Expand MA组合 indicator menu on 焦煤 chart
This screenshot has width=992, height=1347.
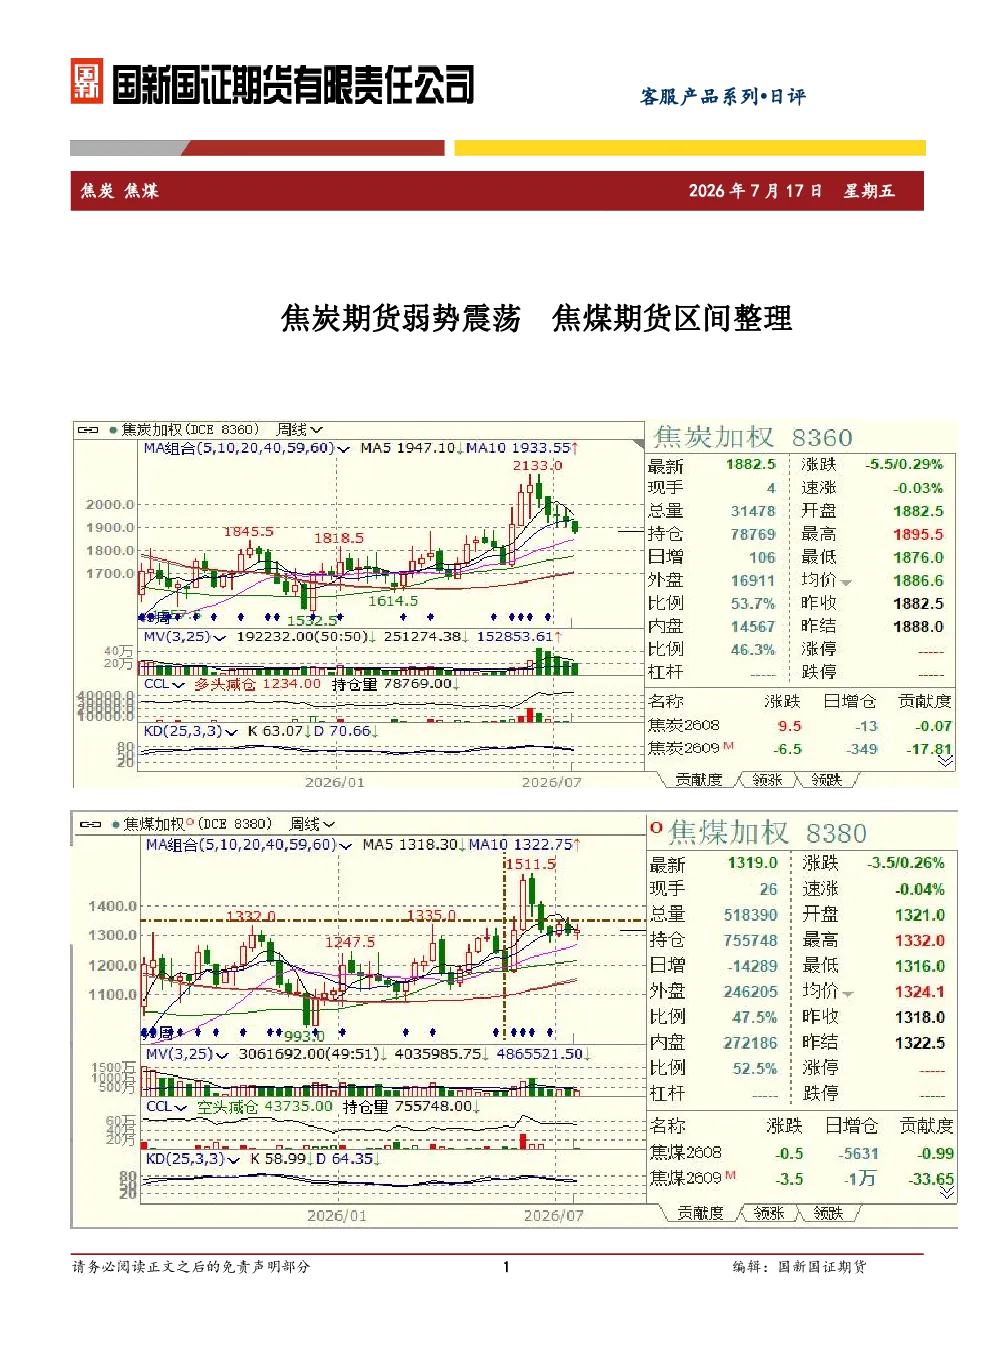pos(346,845)
